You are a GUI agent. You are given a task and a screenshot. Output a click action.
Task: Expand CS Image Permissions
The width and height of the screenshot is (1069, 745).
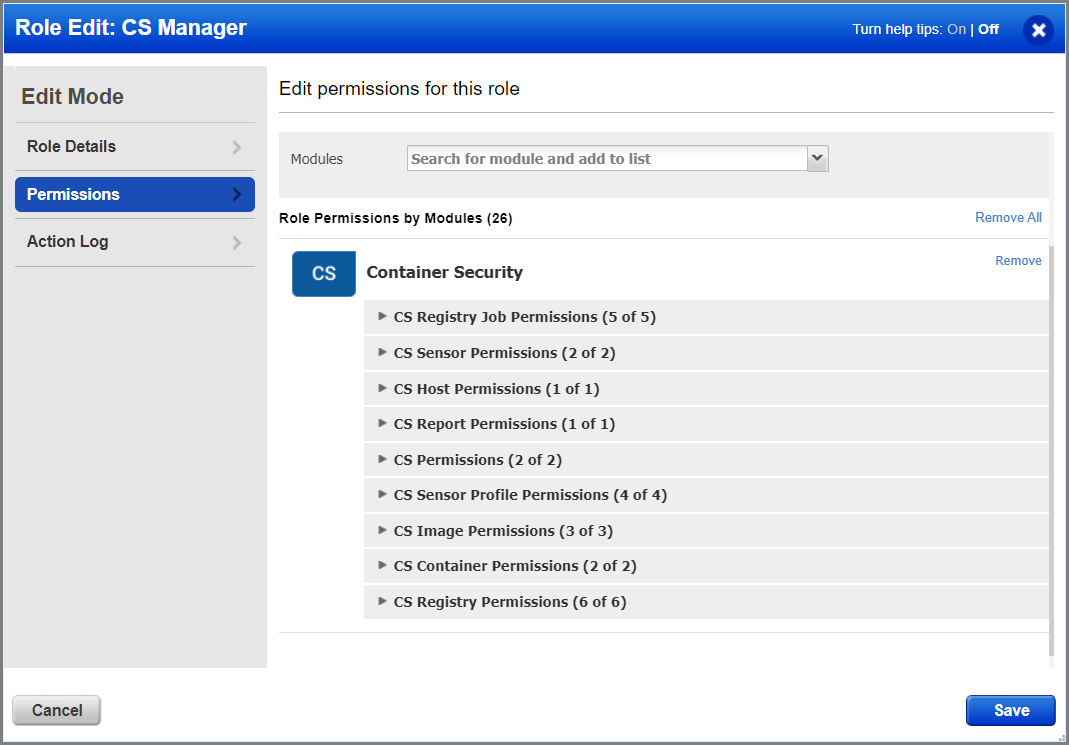click(382, 530)
